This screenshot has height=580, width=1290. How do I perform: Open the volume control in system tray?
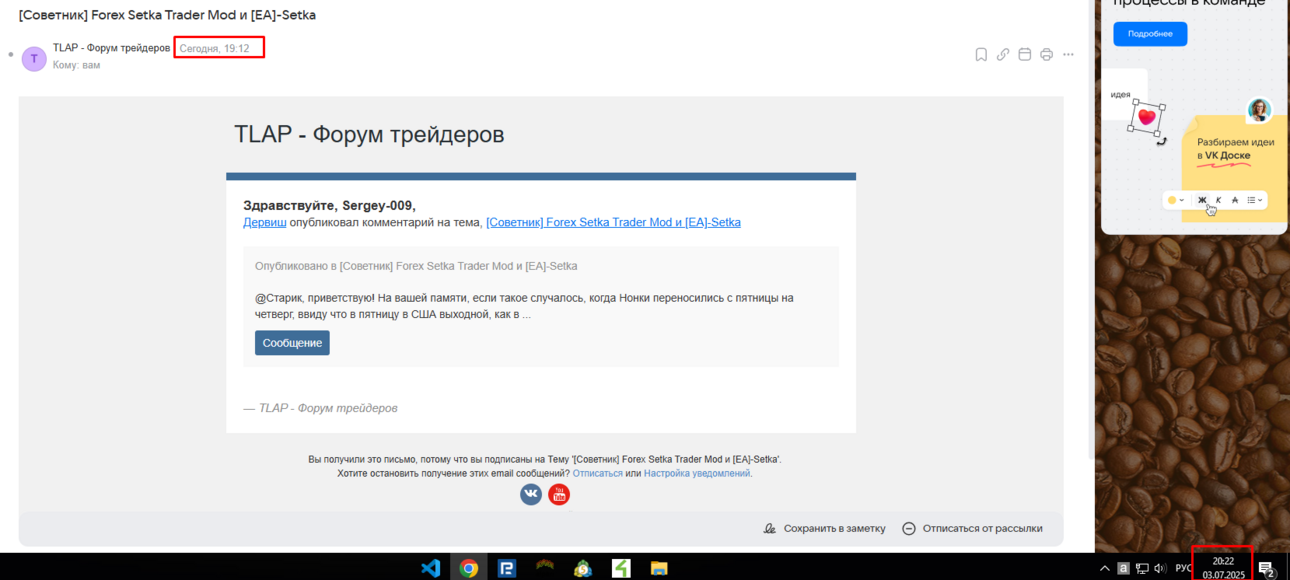pos(1160,568)
